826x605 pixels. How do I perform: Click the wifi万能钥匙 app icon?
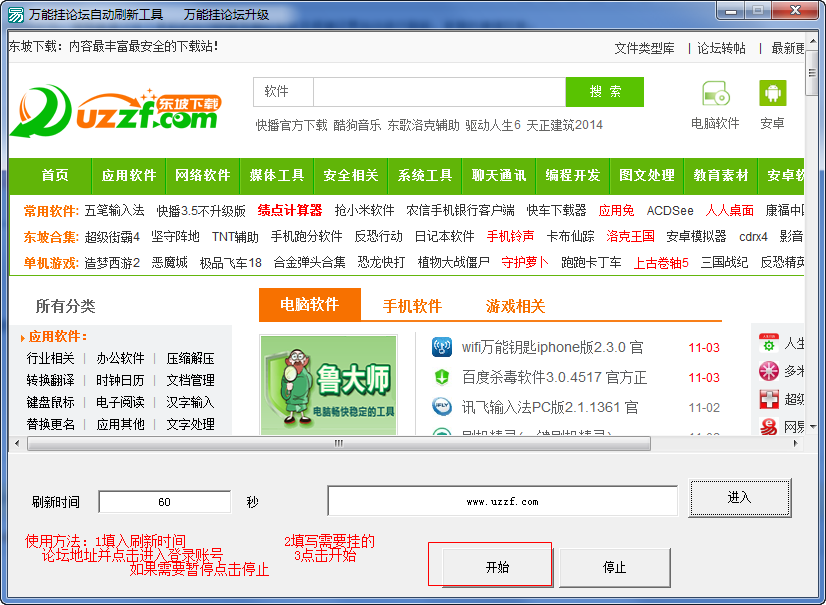click(441, 348)
